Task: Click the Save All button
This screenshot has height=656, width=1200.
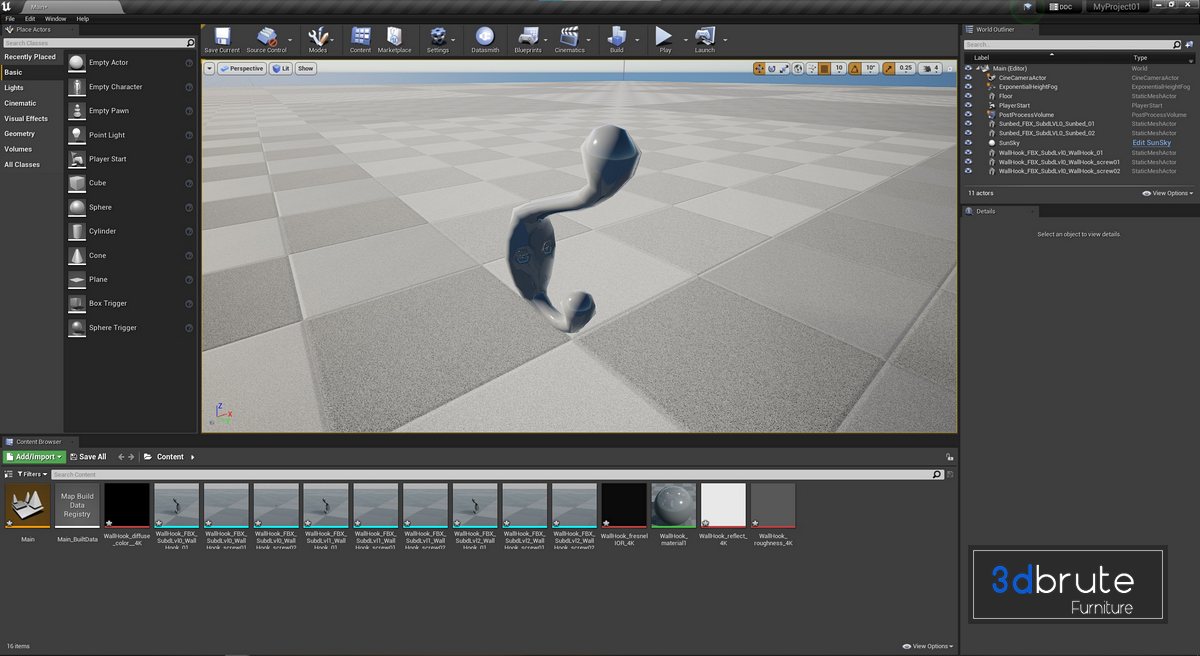Action: tap(87, 457)
